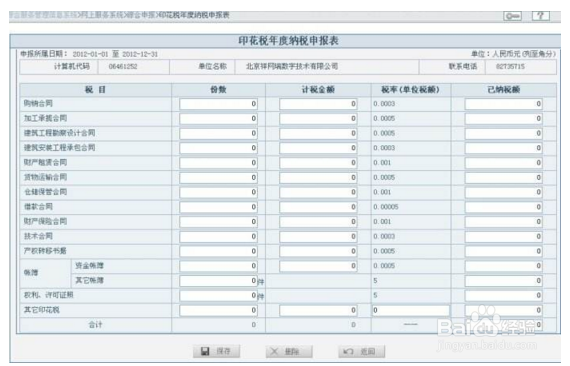Focus the 已纳税额 field for 加工承揽合同
The width and height of the screenshot is (570, 366).
[x=503, y=119]
